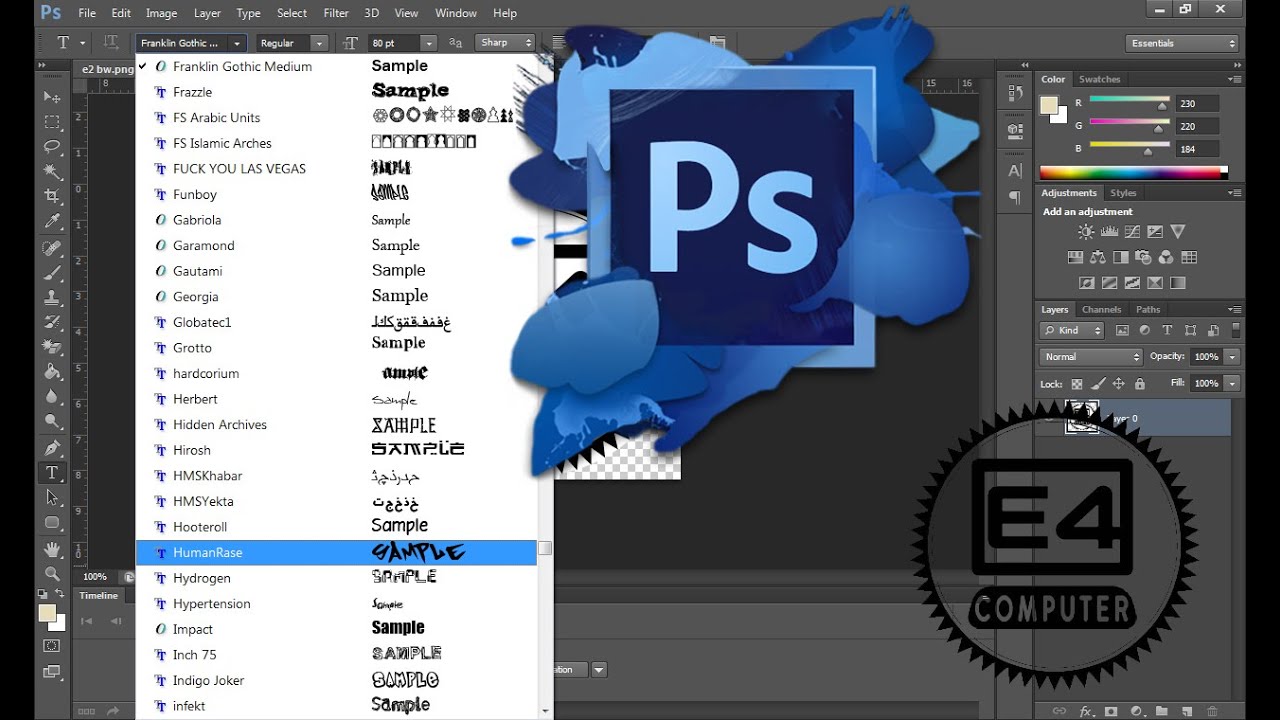Select the Path Selection tool
This screenshot has width=1280, height=720.
[52, 497]
